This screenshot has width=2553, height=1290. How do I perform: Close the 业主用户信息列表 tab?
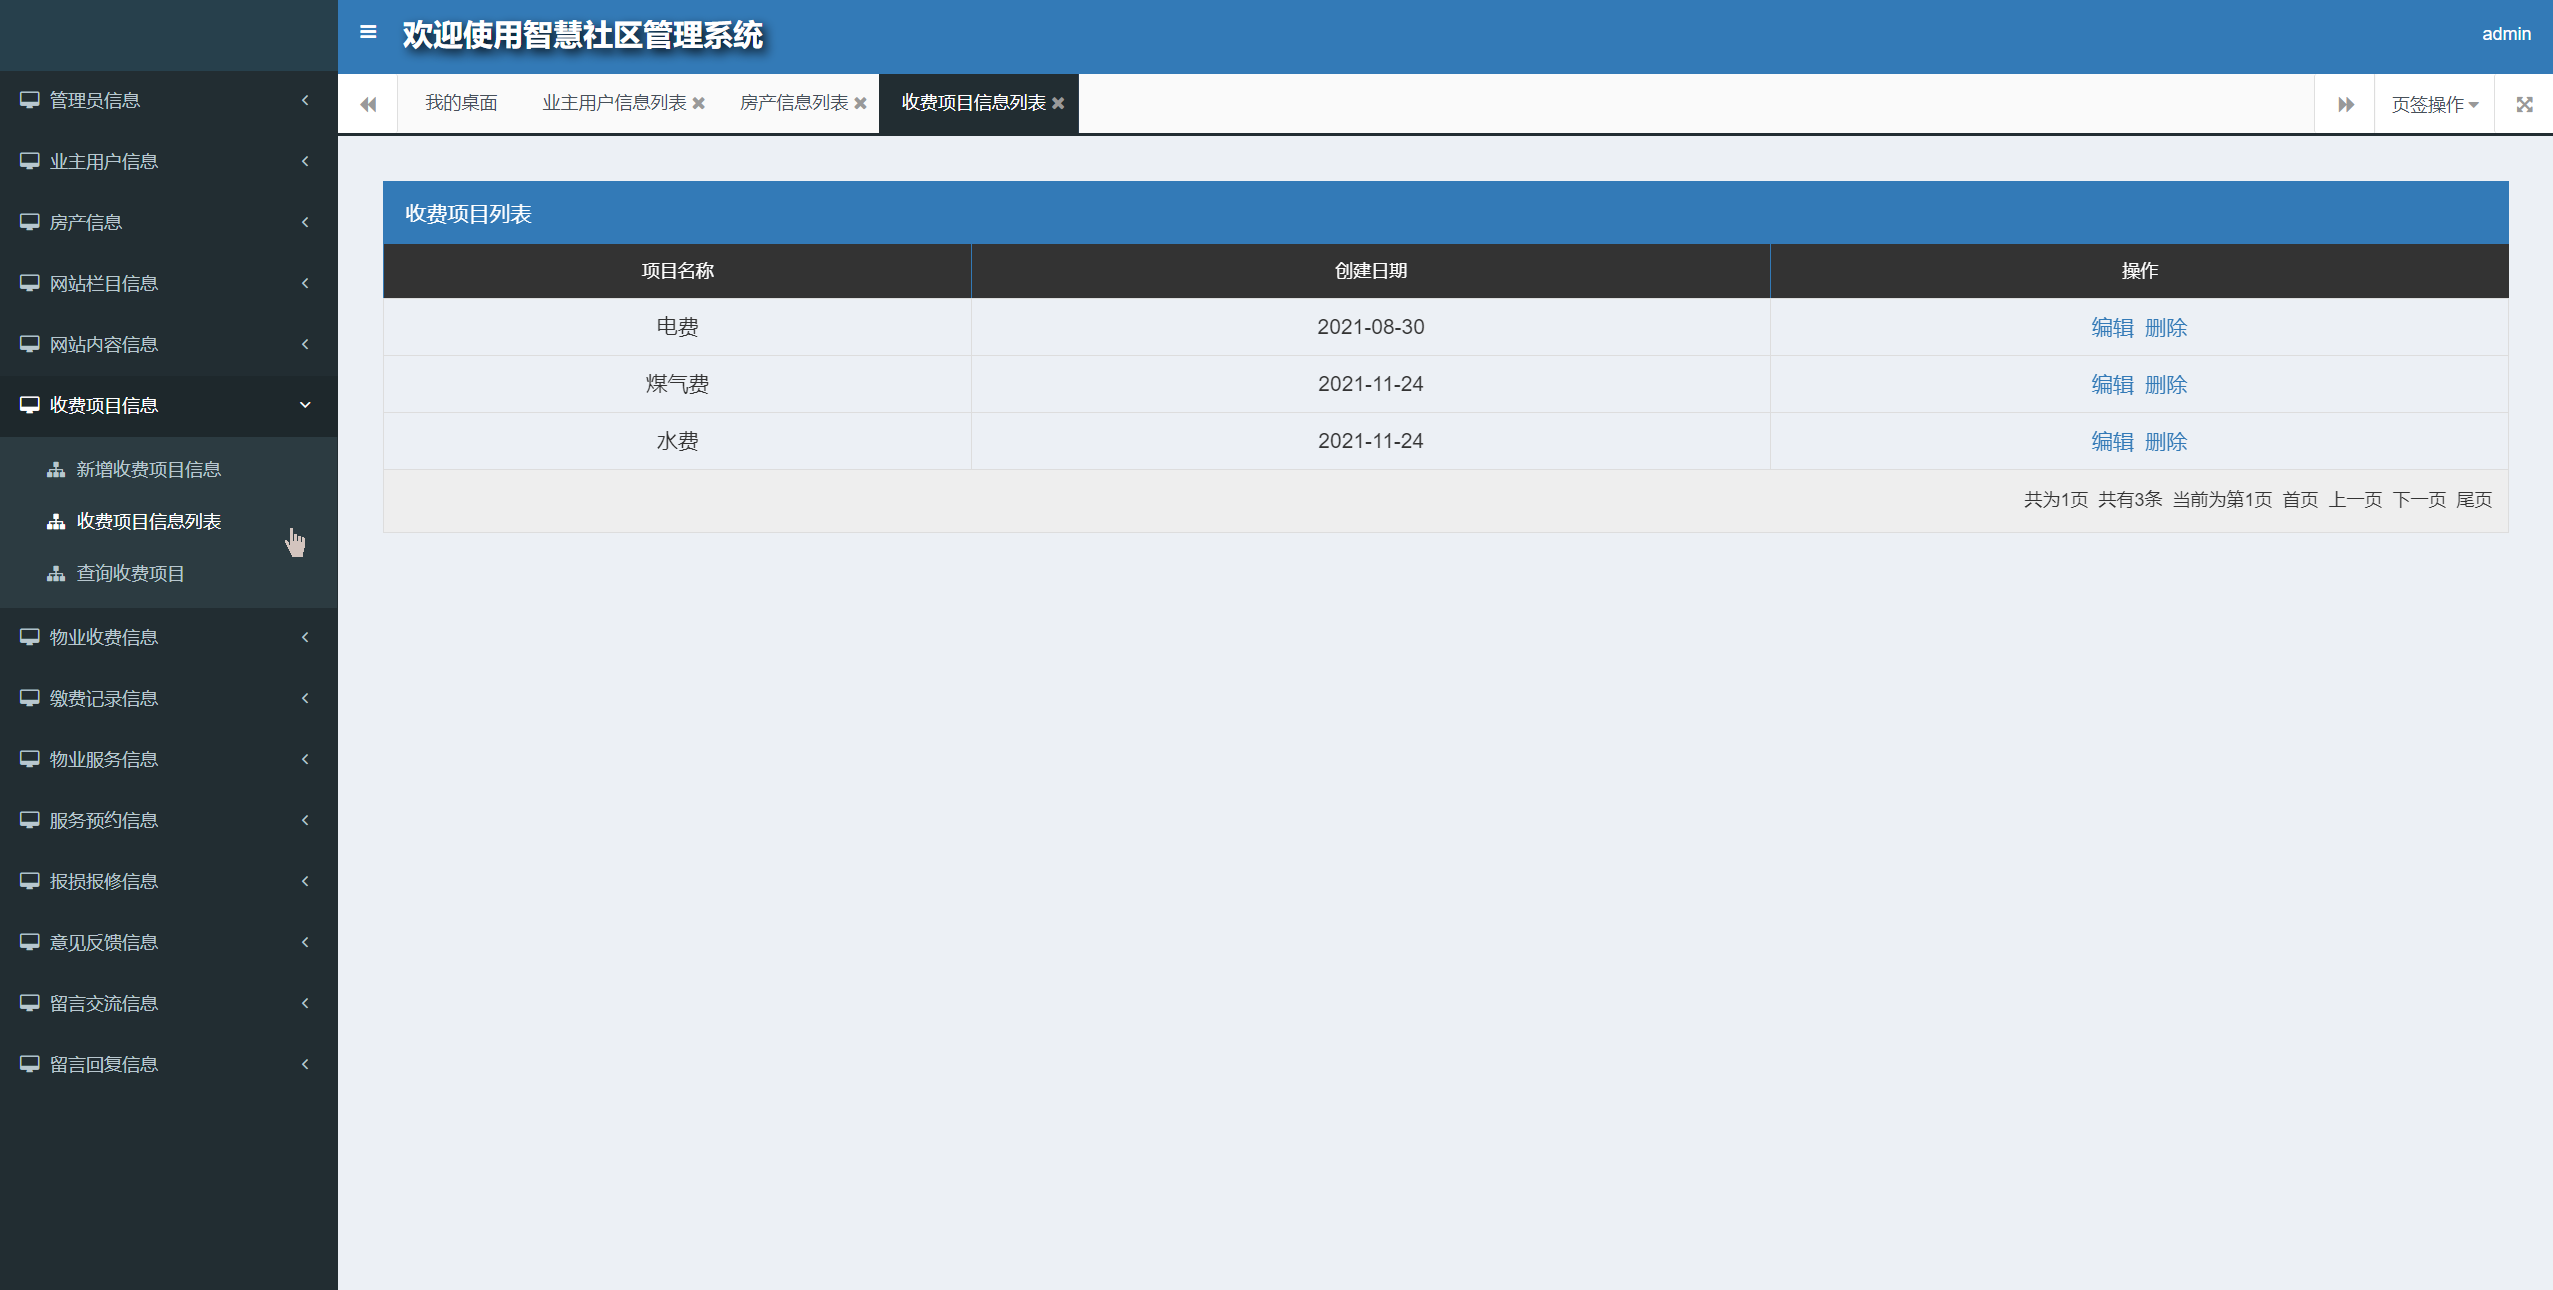(x=699, y=103)
